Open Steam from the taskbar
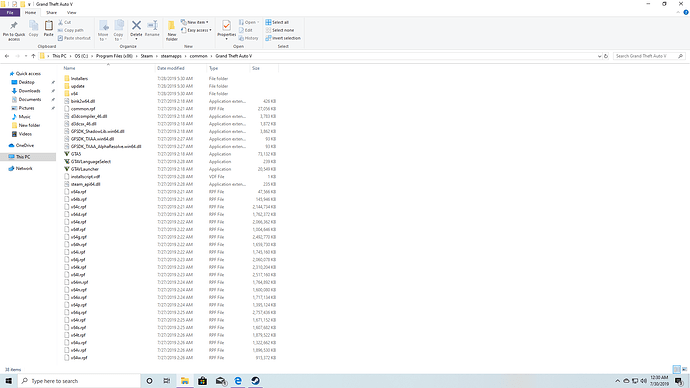The image size is (690, 388). 255,381
